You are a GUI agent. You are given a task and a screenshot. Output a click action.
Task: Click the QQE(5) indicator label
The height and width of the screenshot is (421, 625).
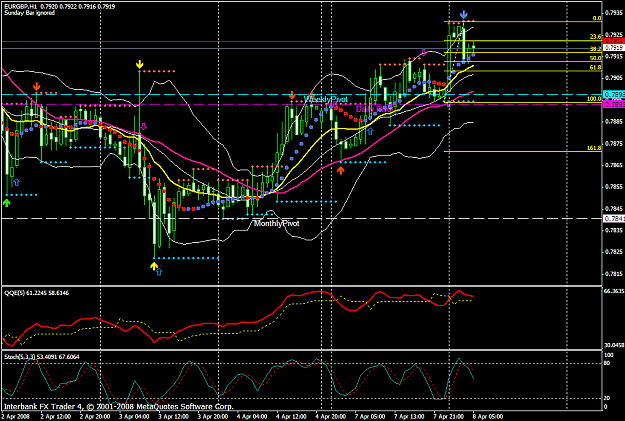click(x=36, y=293)
